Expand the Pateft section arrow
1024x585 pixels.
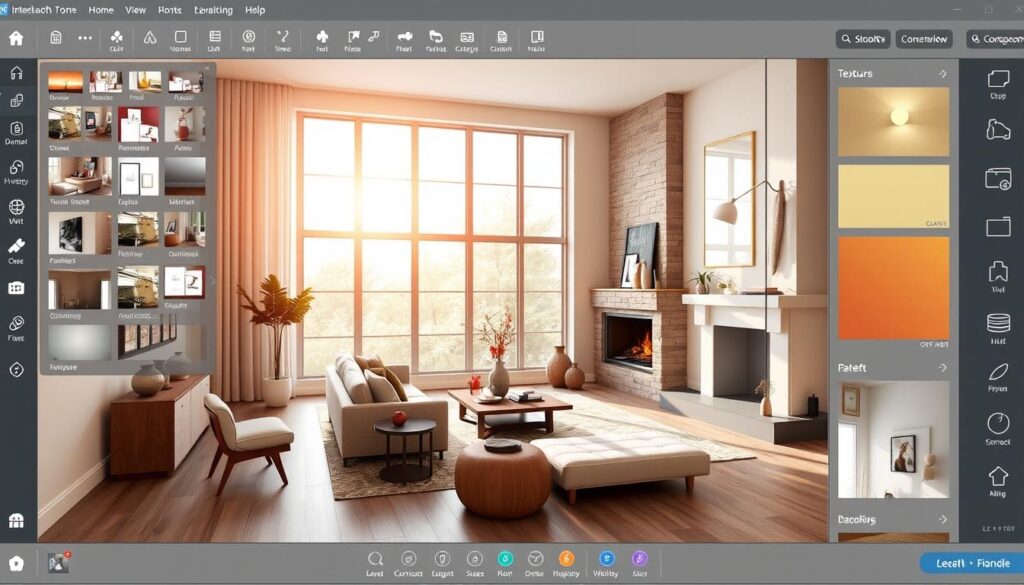[x=942, y=368]
